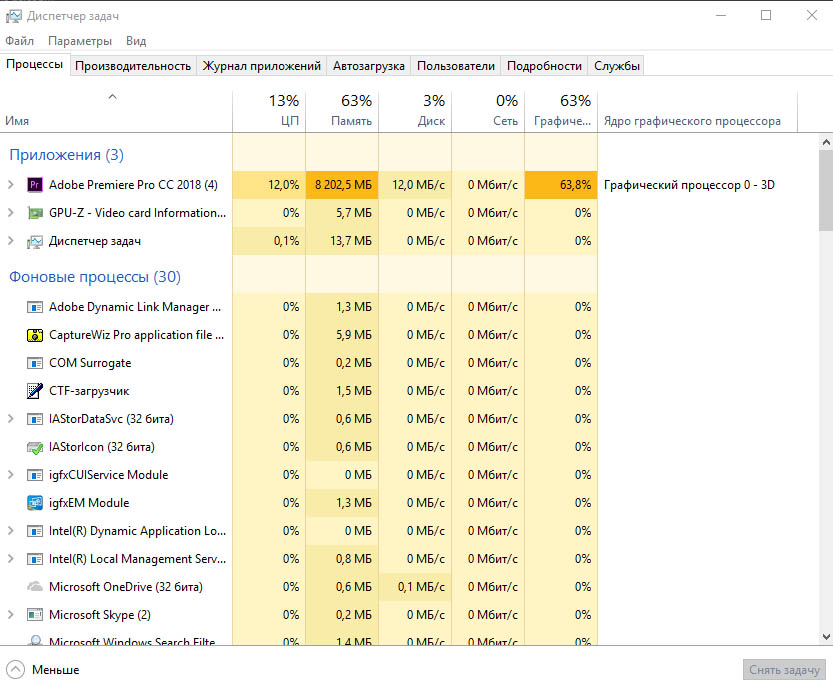This screenshot has height=692, width=833.
Task: Sort by the ЦП column header
Action: [x=269, y=111]
